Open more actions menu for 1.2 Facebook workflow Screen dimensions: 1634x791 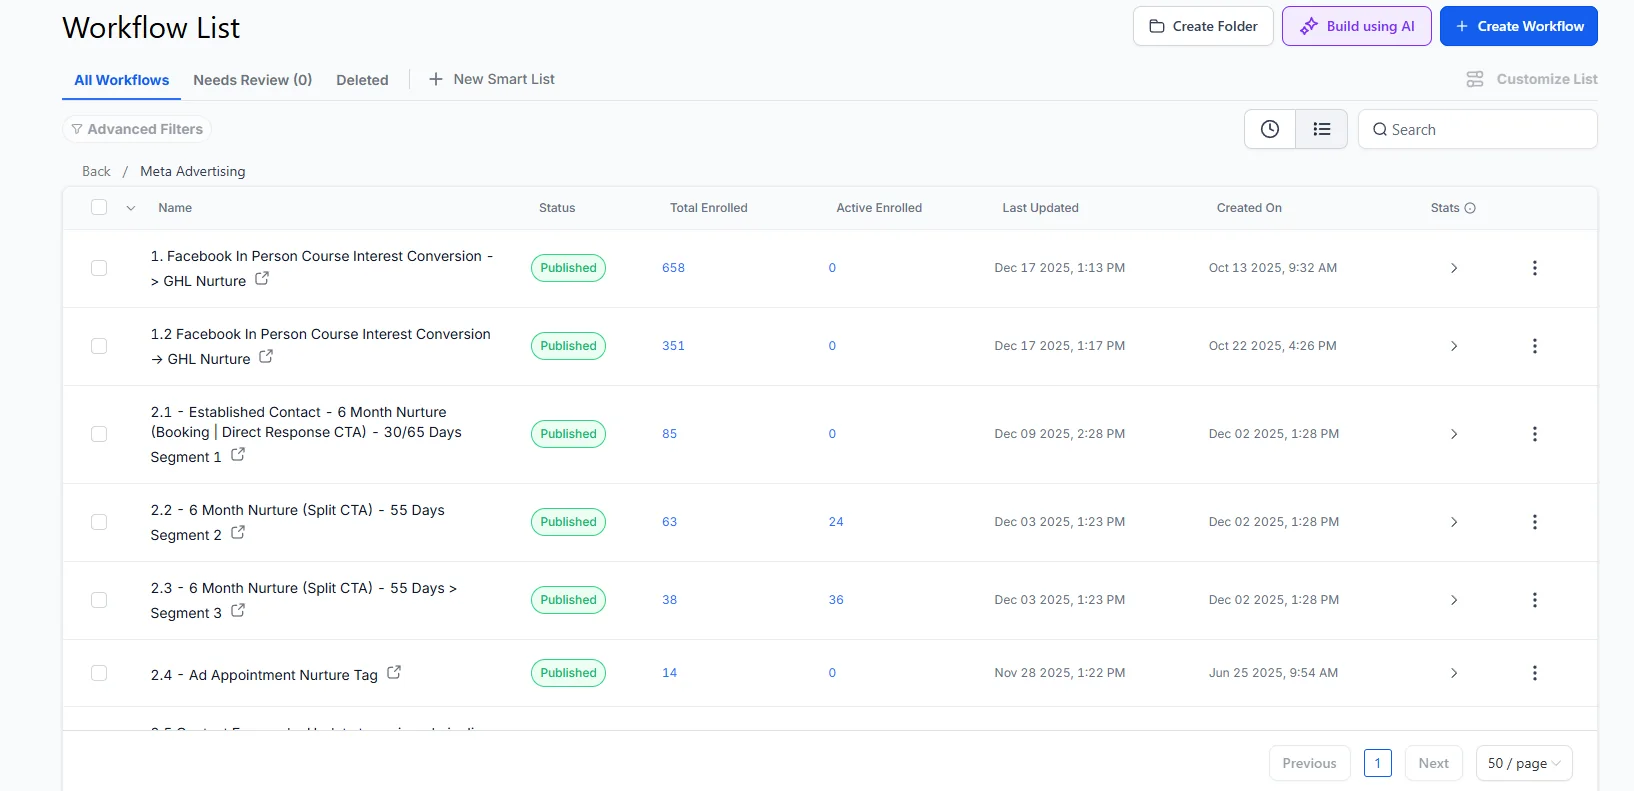pyautogui.click(x=1535, y=346)
